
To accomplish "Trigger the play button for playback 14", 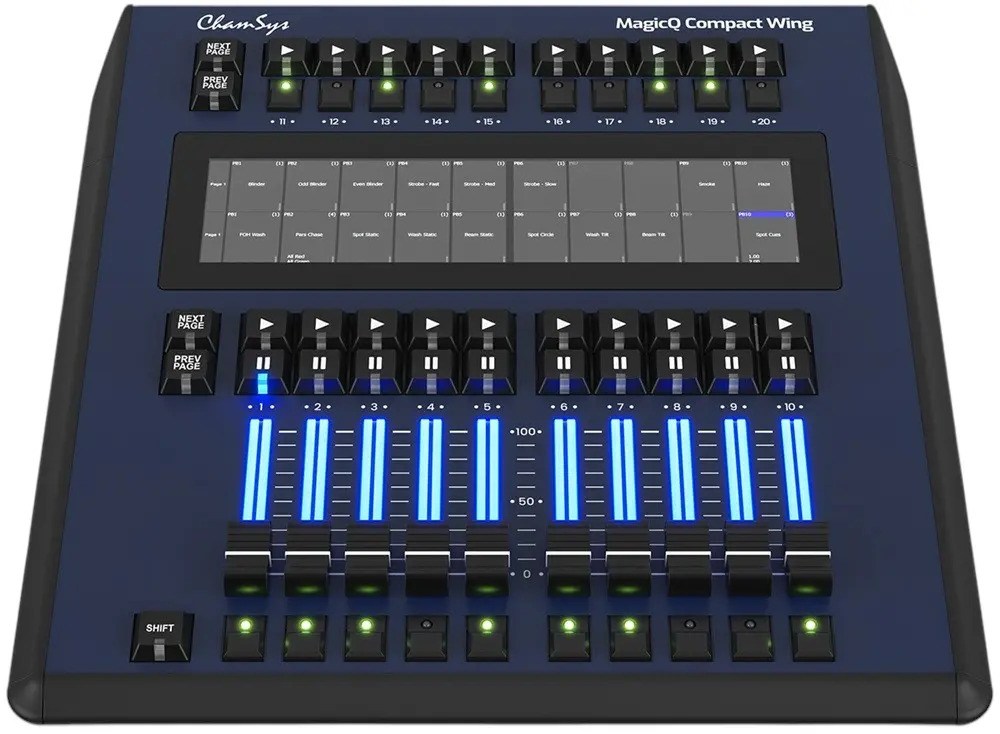I will (438, 58).
